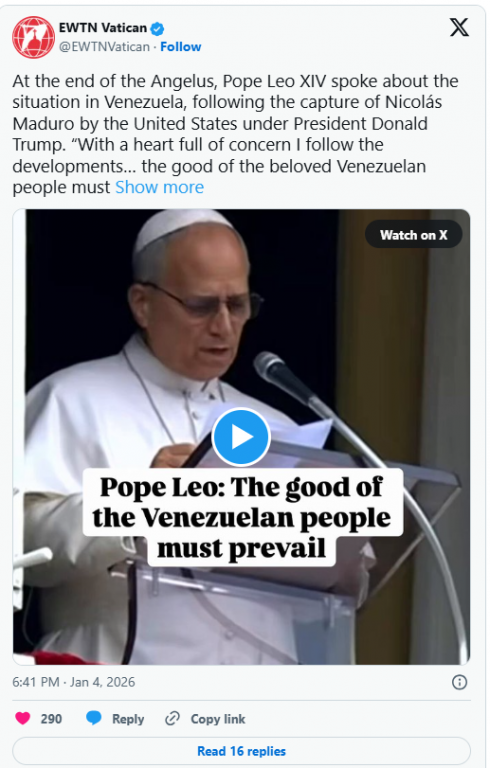Play the Pope Leo video

(241, 436)
